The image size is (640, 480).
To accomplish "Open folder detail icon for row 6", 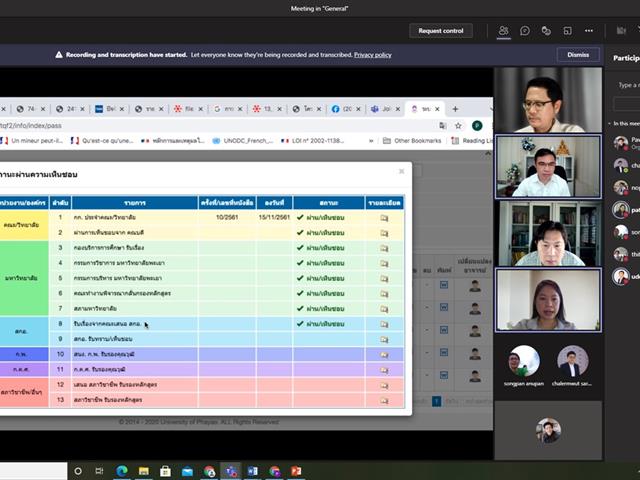I will coord(384,293).
